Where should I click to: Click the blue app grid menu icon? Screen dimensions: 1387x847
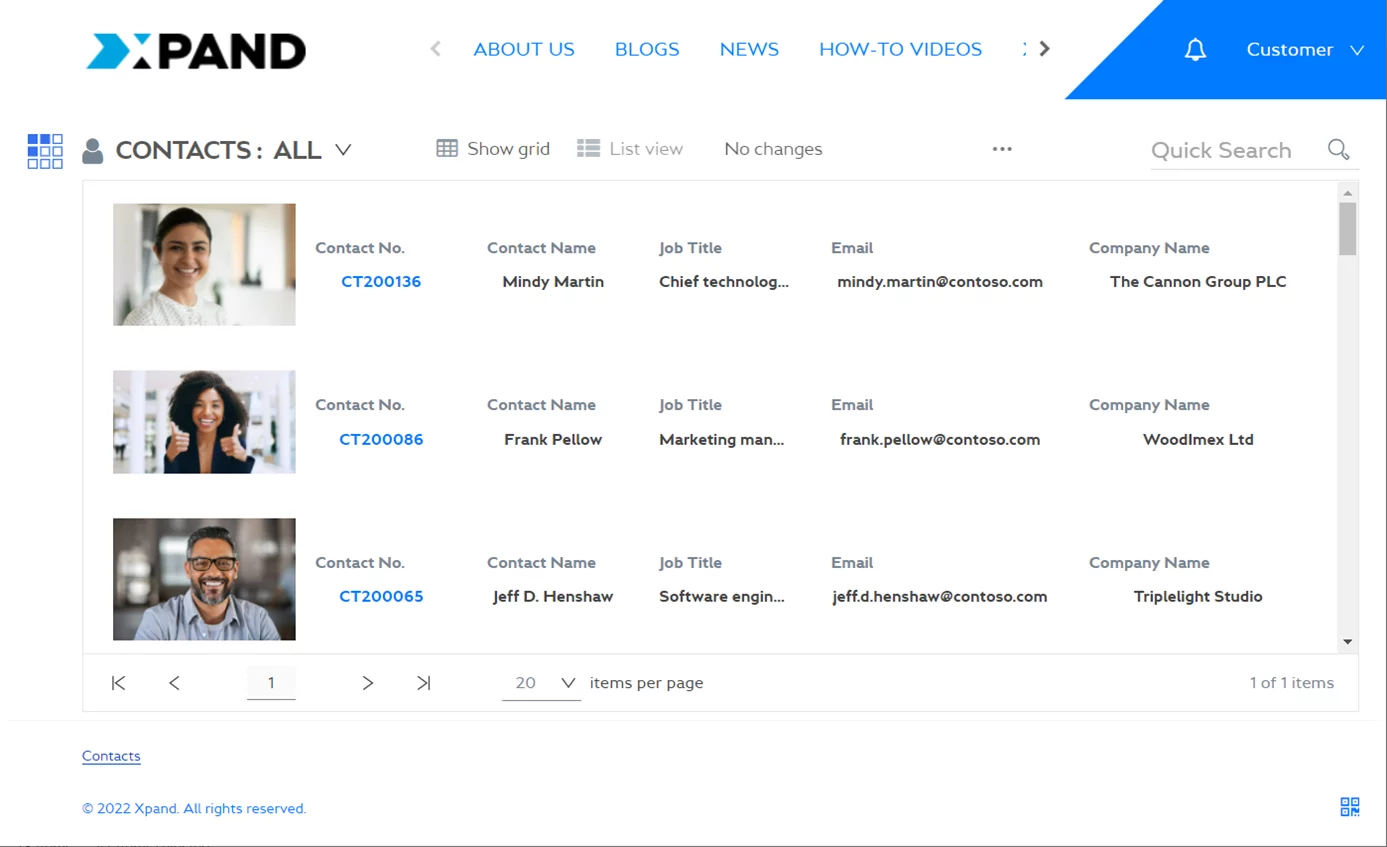coord(45,151)
